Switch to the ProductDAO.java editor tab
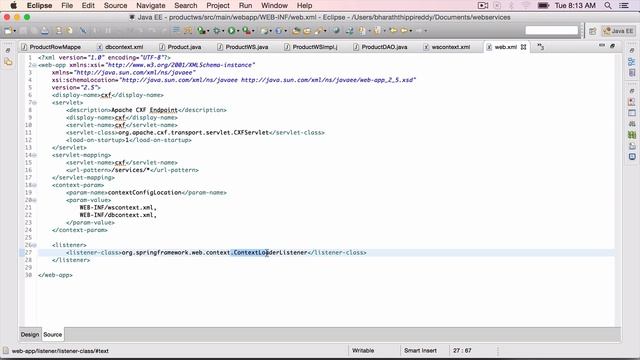640x360 pixels. [x=380, y=47]
